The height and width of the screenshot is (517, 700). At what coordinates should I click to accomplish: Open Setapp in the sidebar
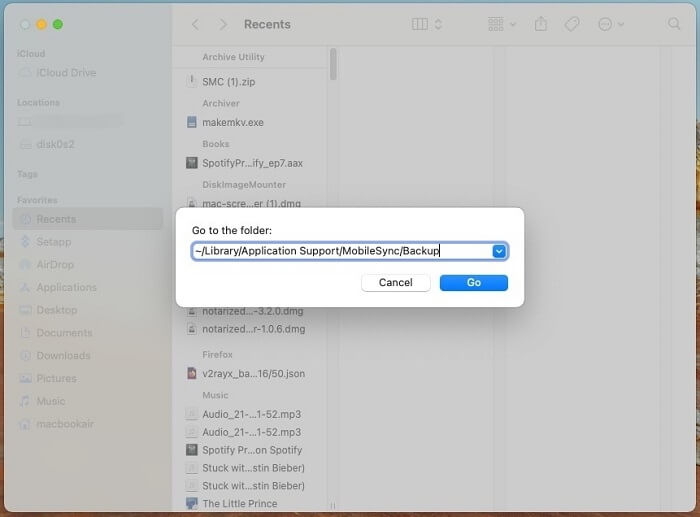[x=54, y=242]
